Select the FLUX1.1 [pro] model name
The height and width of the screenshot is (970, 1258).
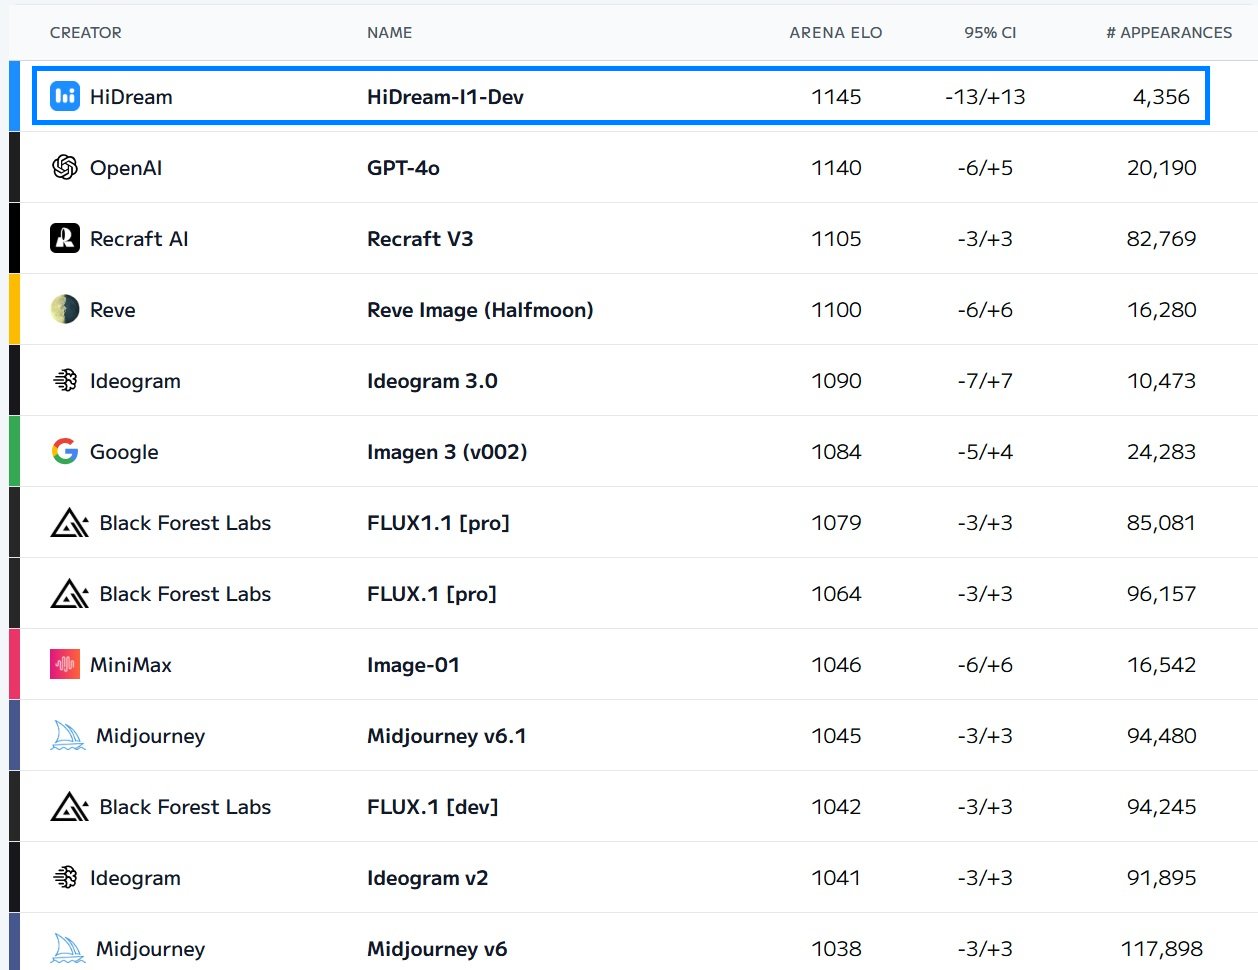coord(438,523)
